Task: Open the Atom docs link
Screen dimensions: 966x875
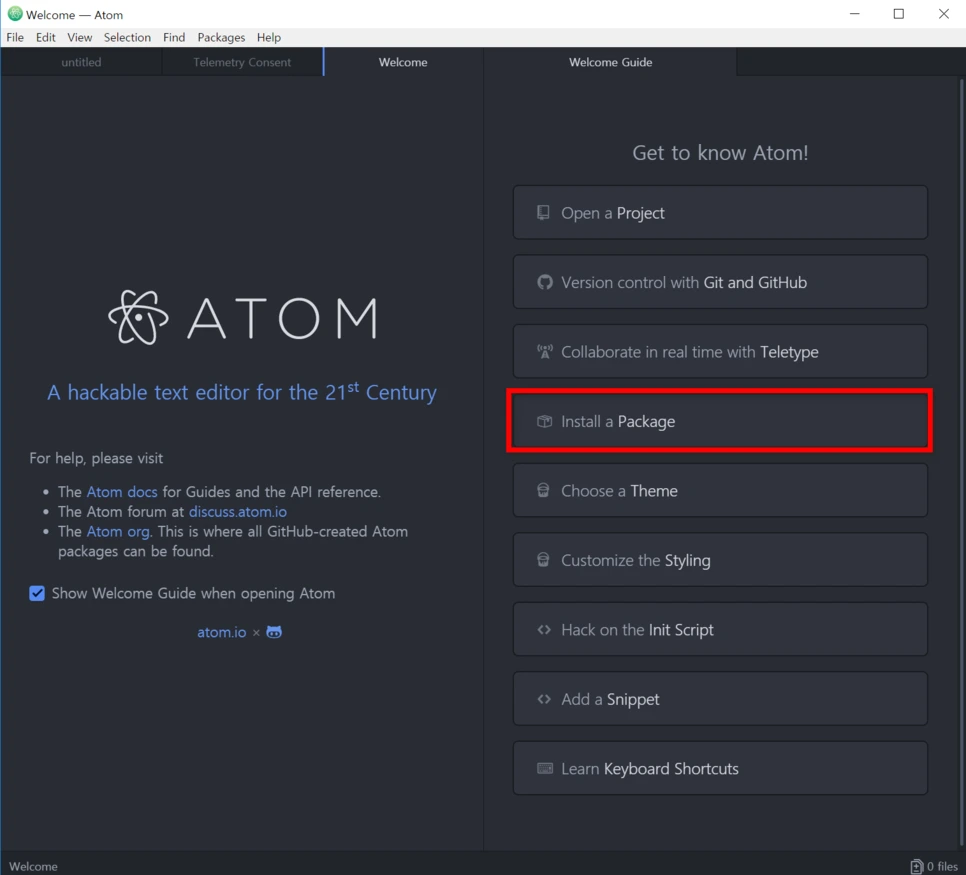Action: coord(122,492)
